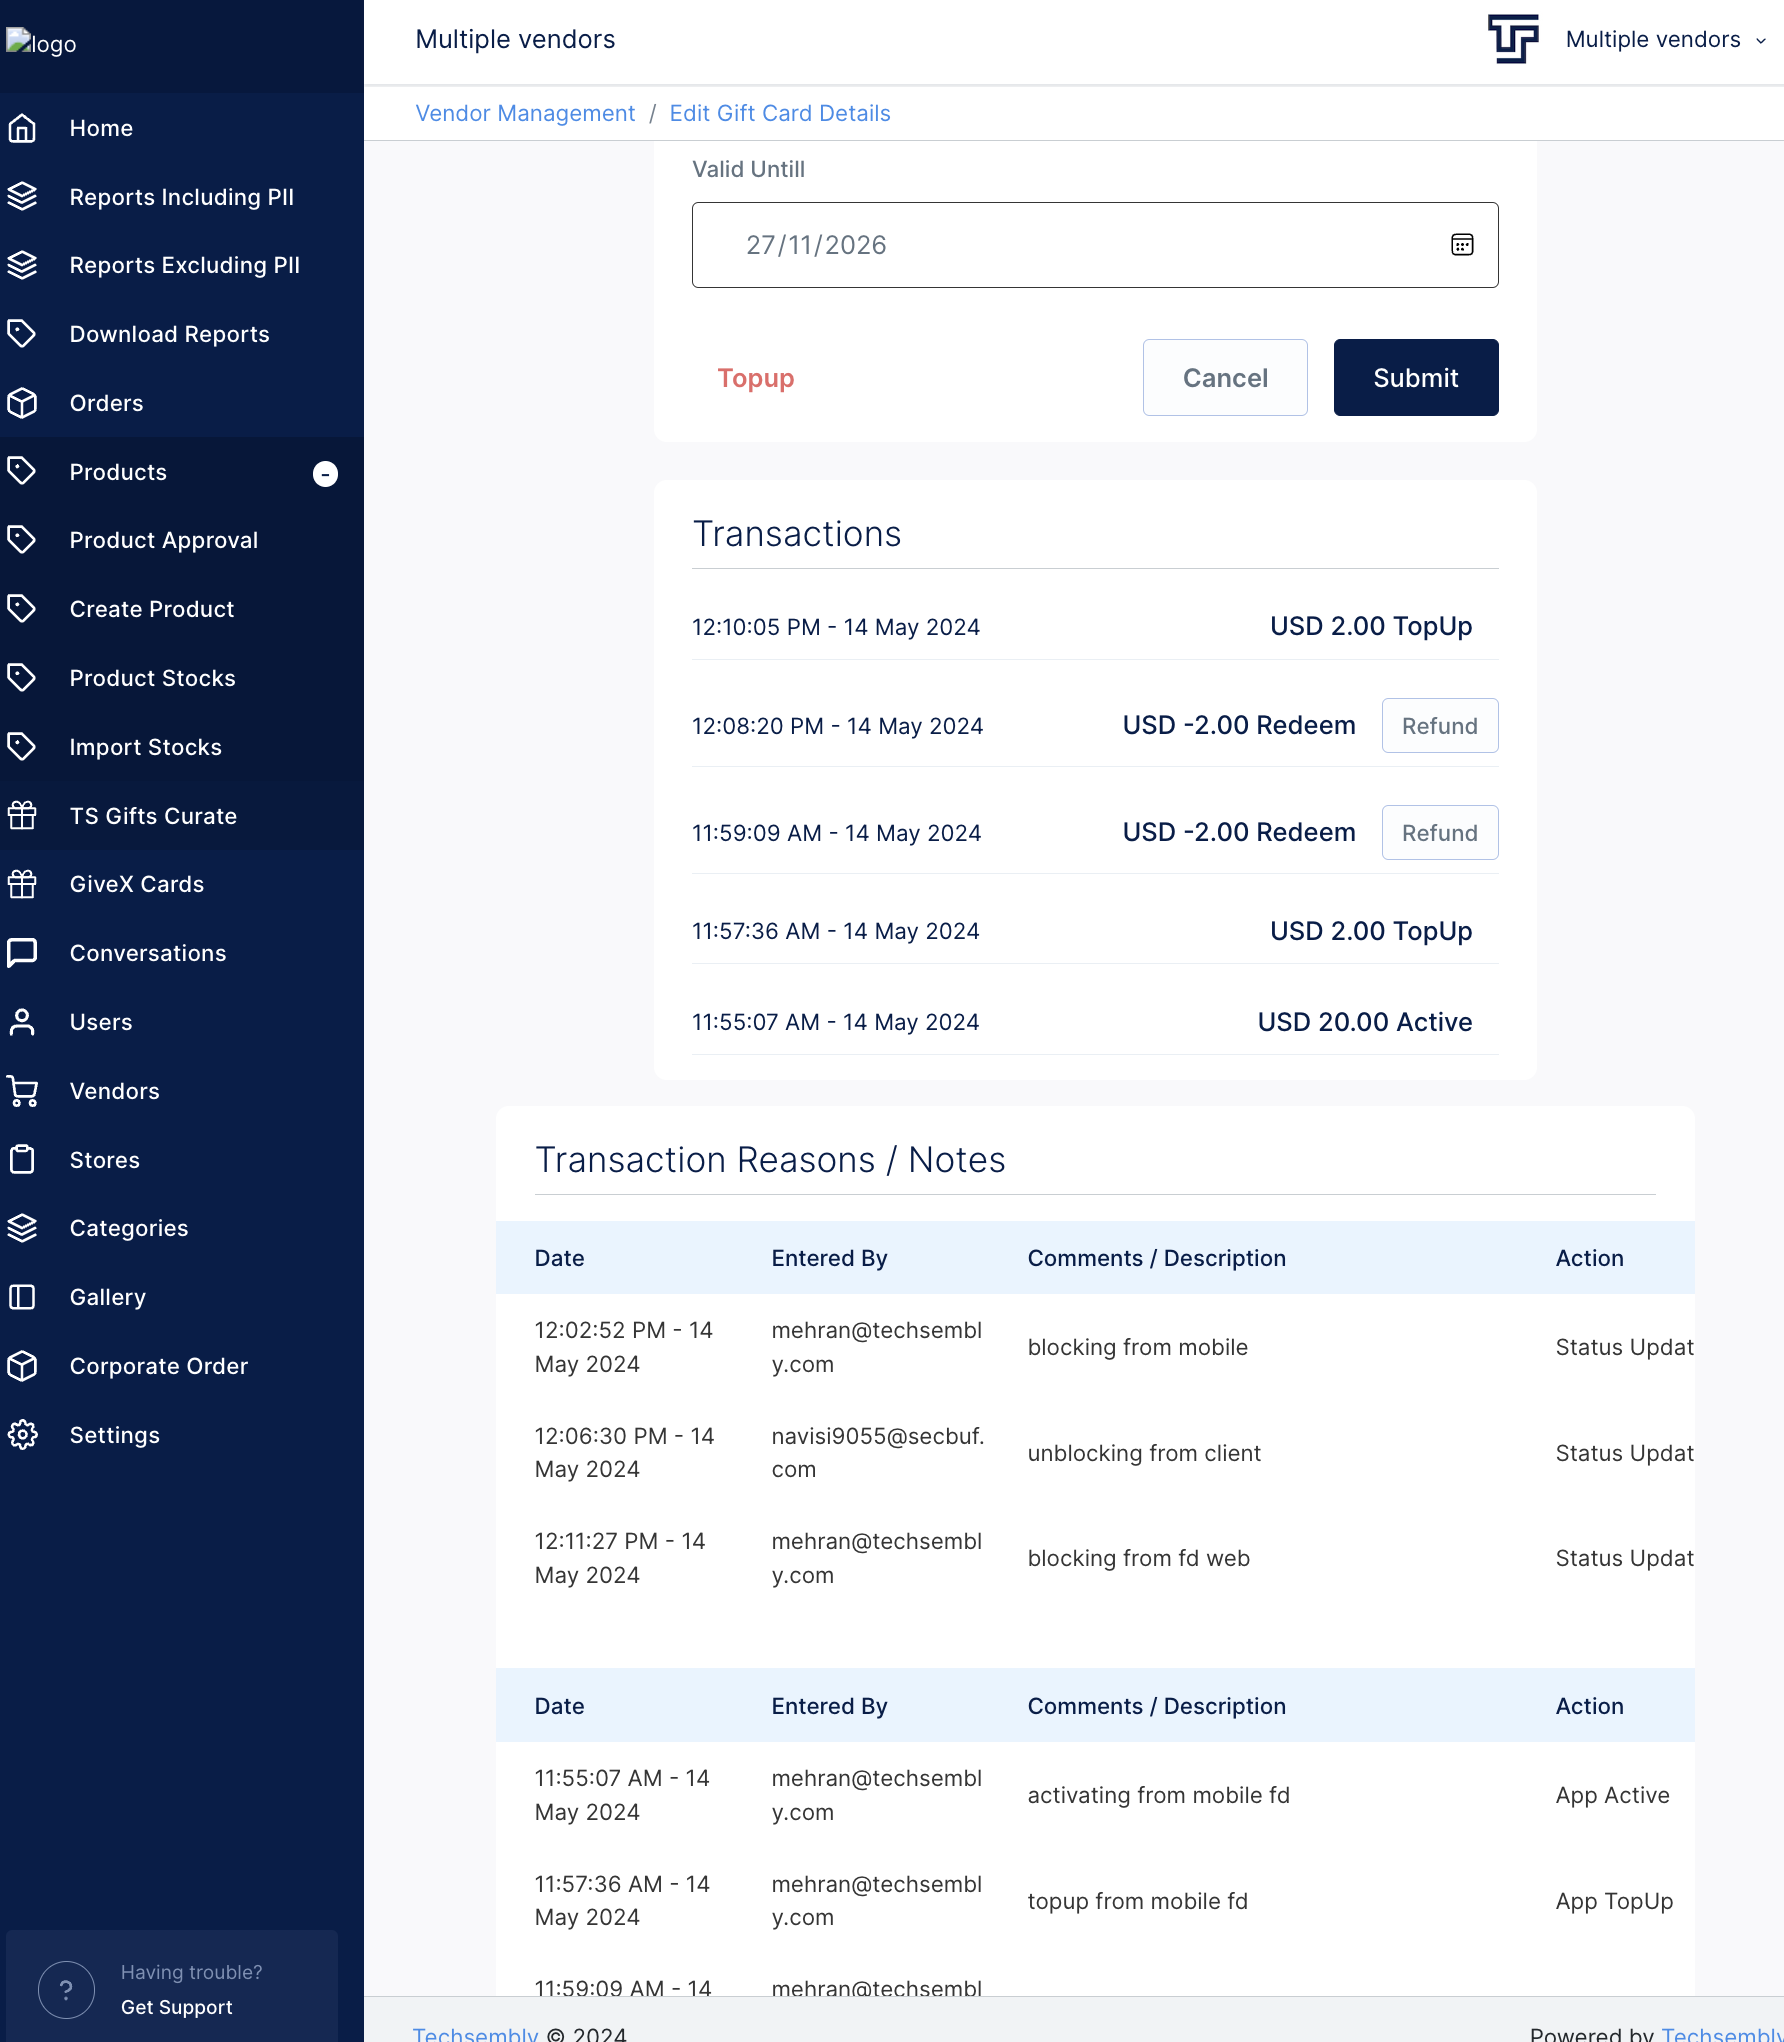Click the Create Product tag icon

click(x=22, y=609)
